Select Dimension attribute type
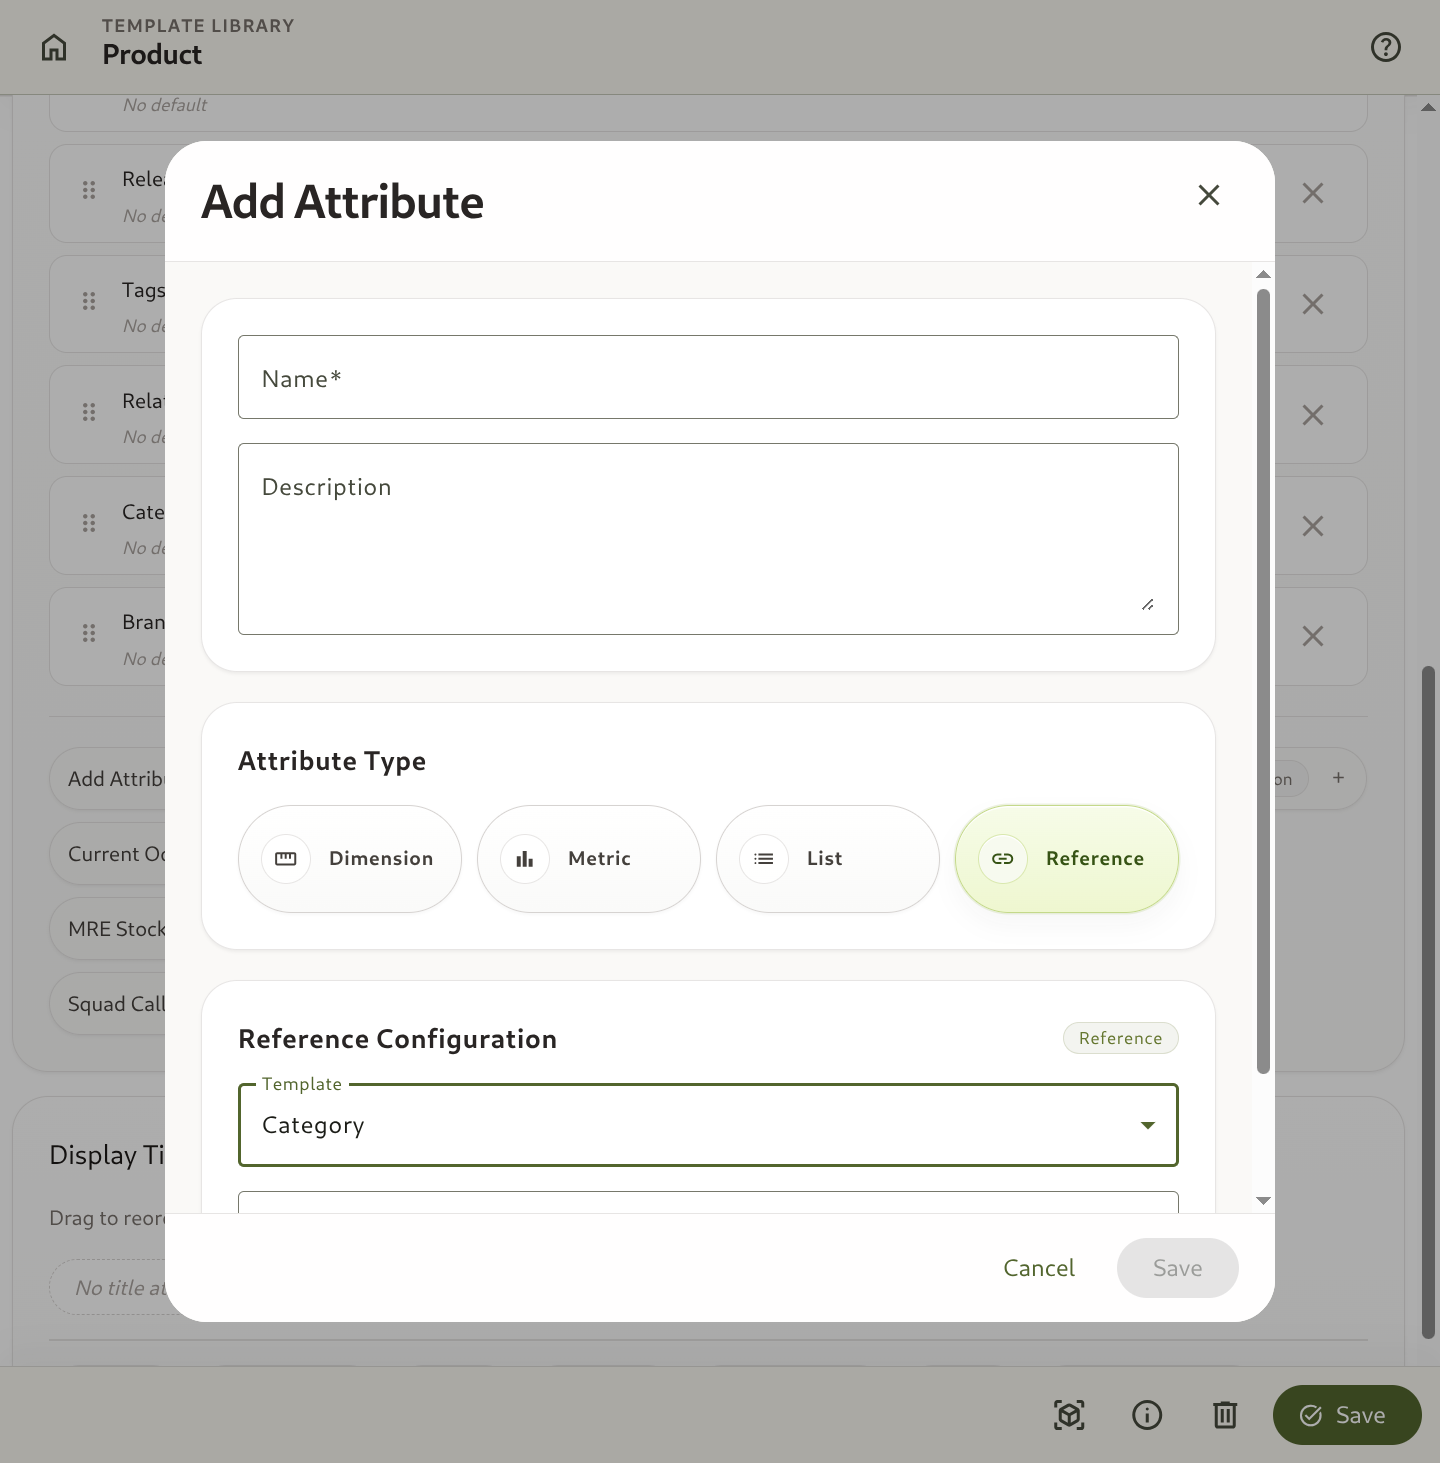The height and width of the screenshot is (1463, 1440). click(x=350, y=859)
